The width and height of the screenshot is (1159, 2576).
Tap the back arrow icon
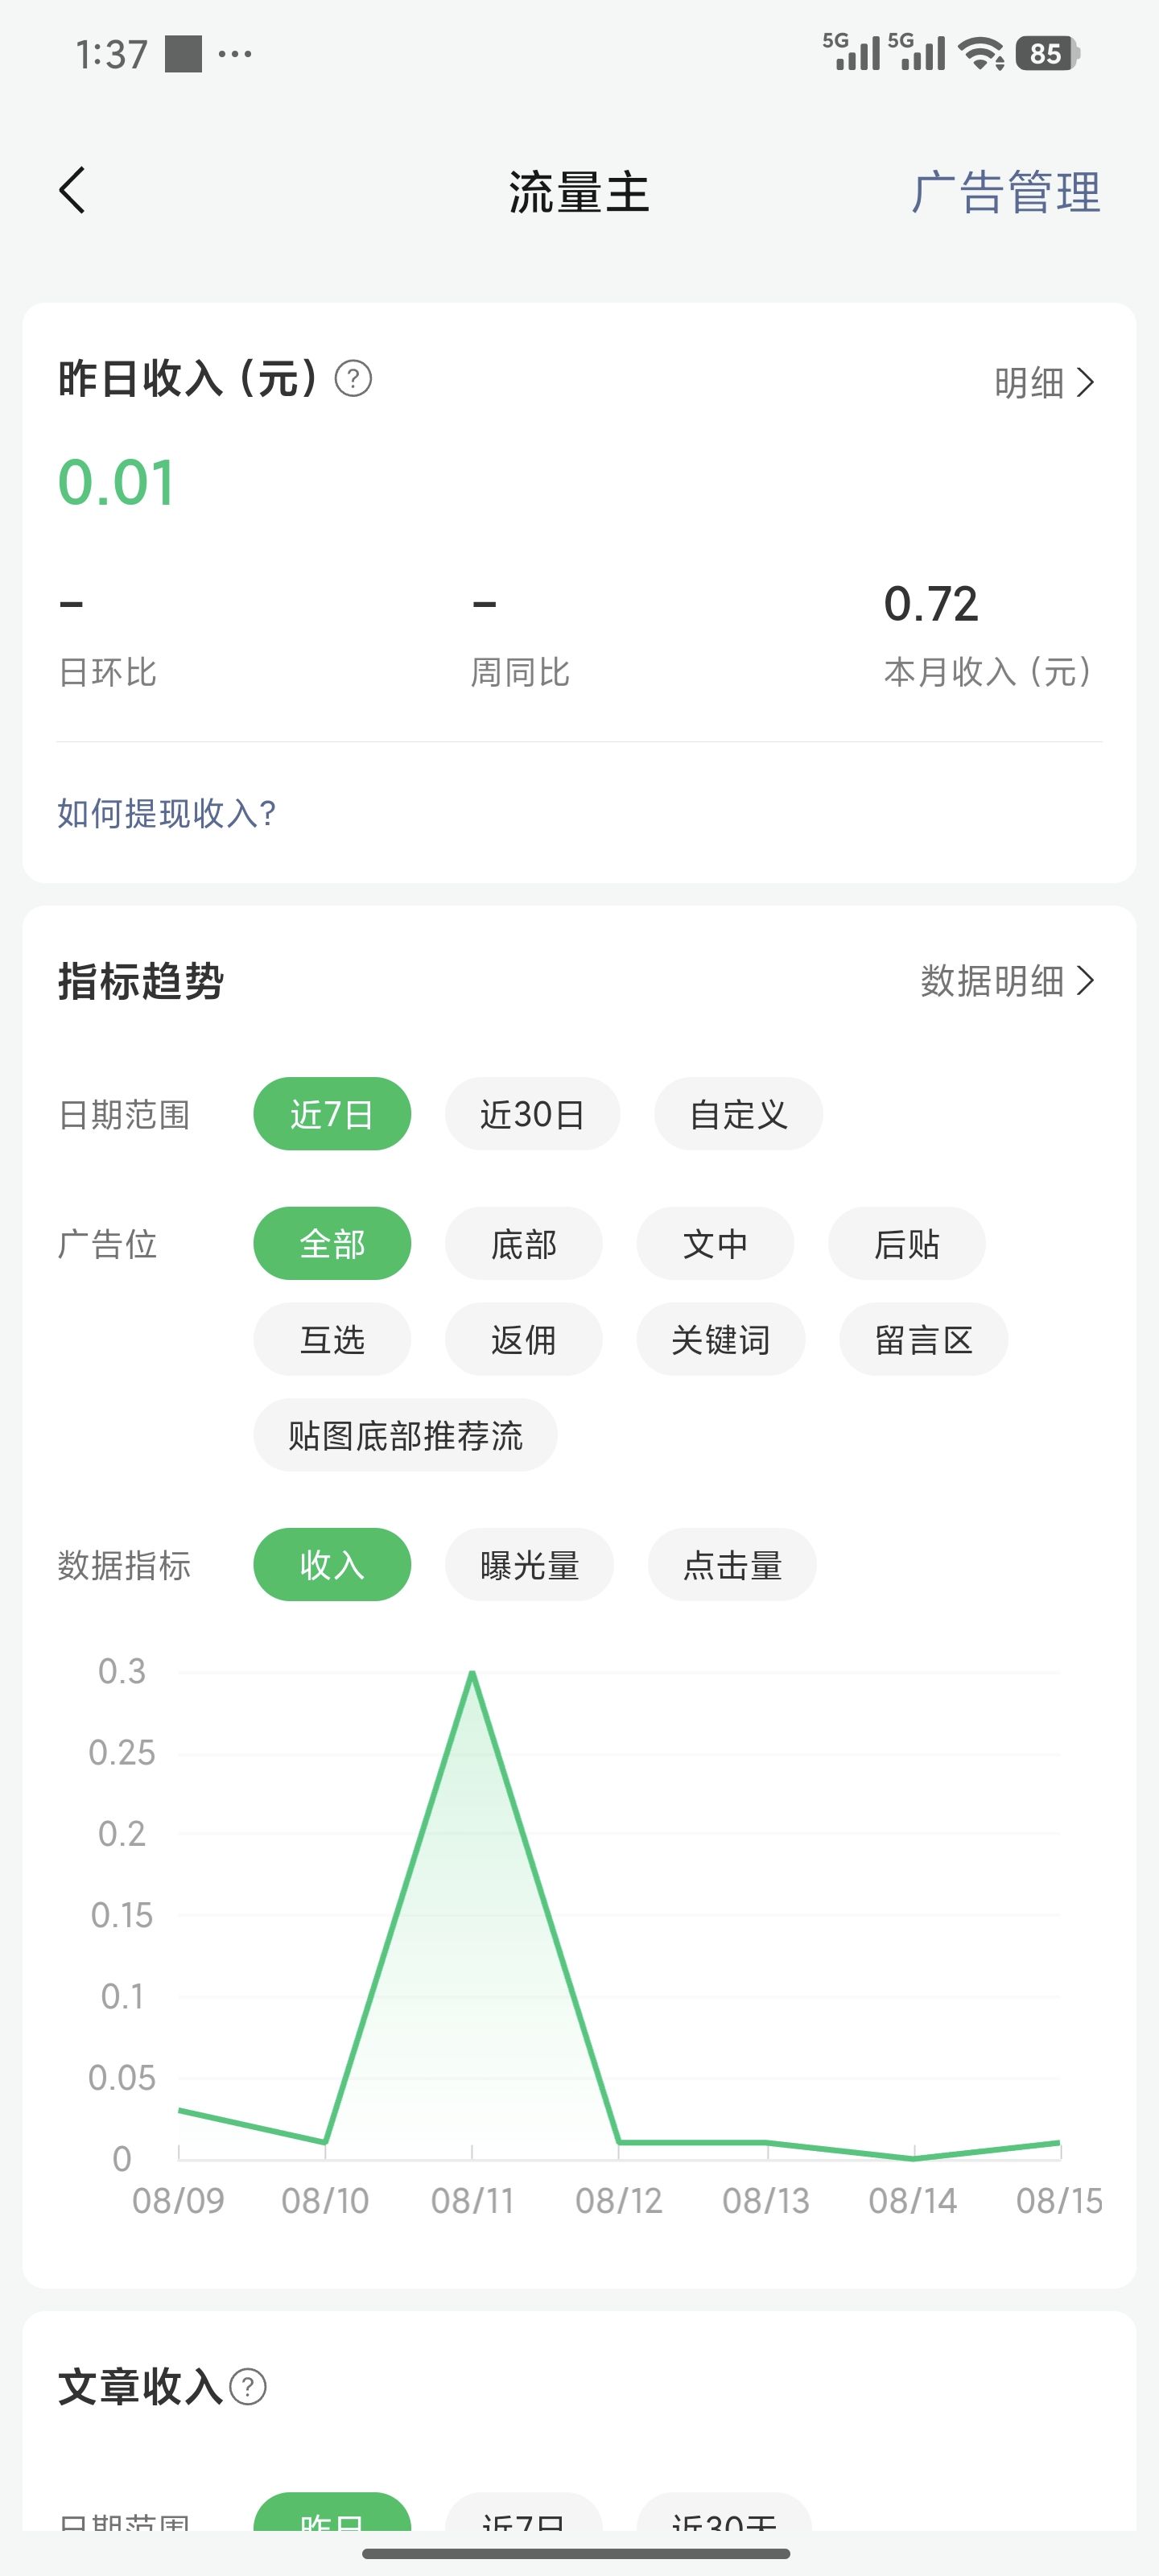tap(72, 190)
